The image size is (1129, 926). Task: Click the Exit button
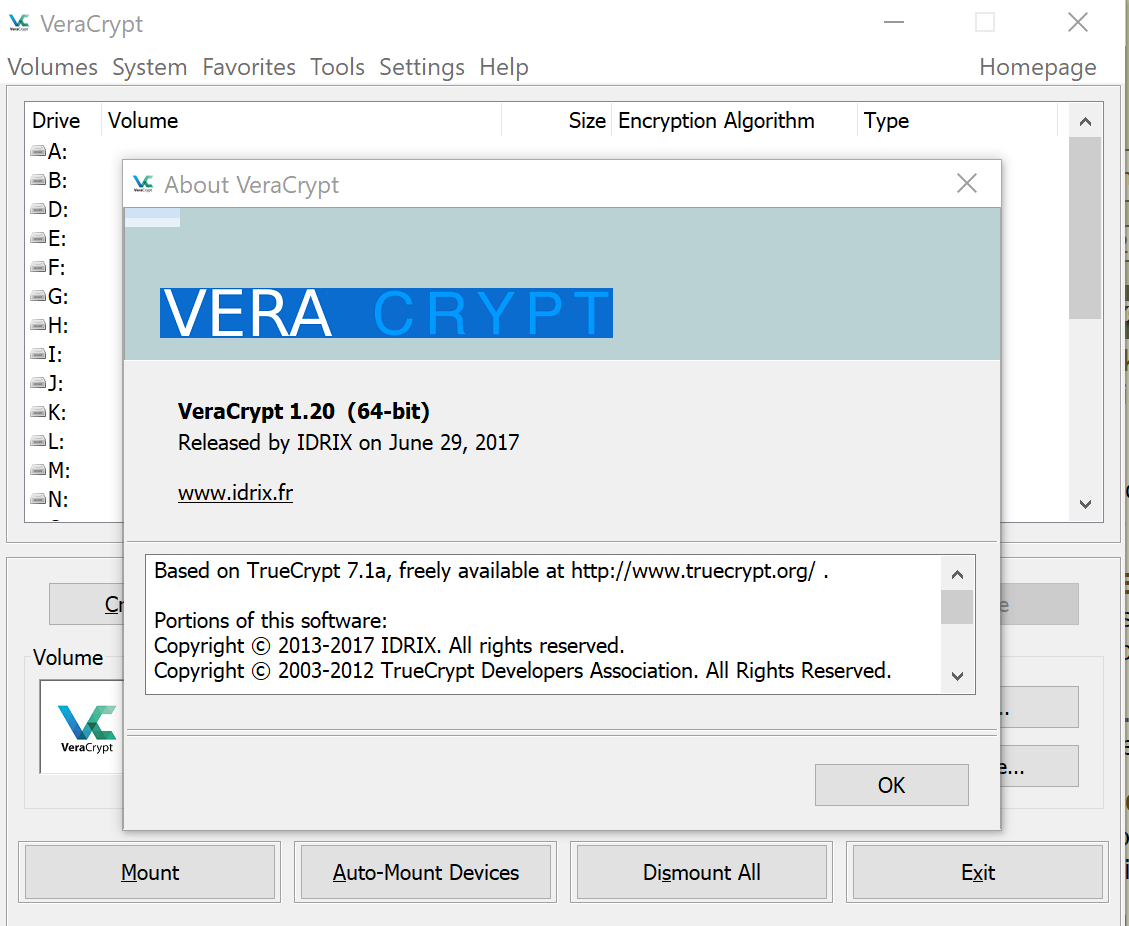[x=978, y=872]
